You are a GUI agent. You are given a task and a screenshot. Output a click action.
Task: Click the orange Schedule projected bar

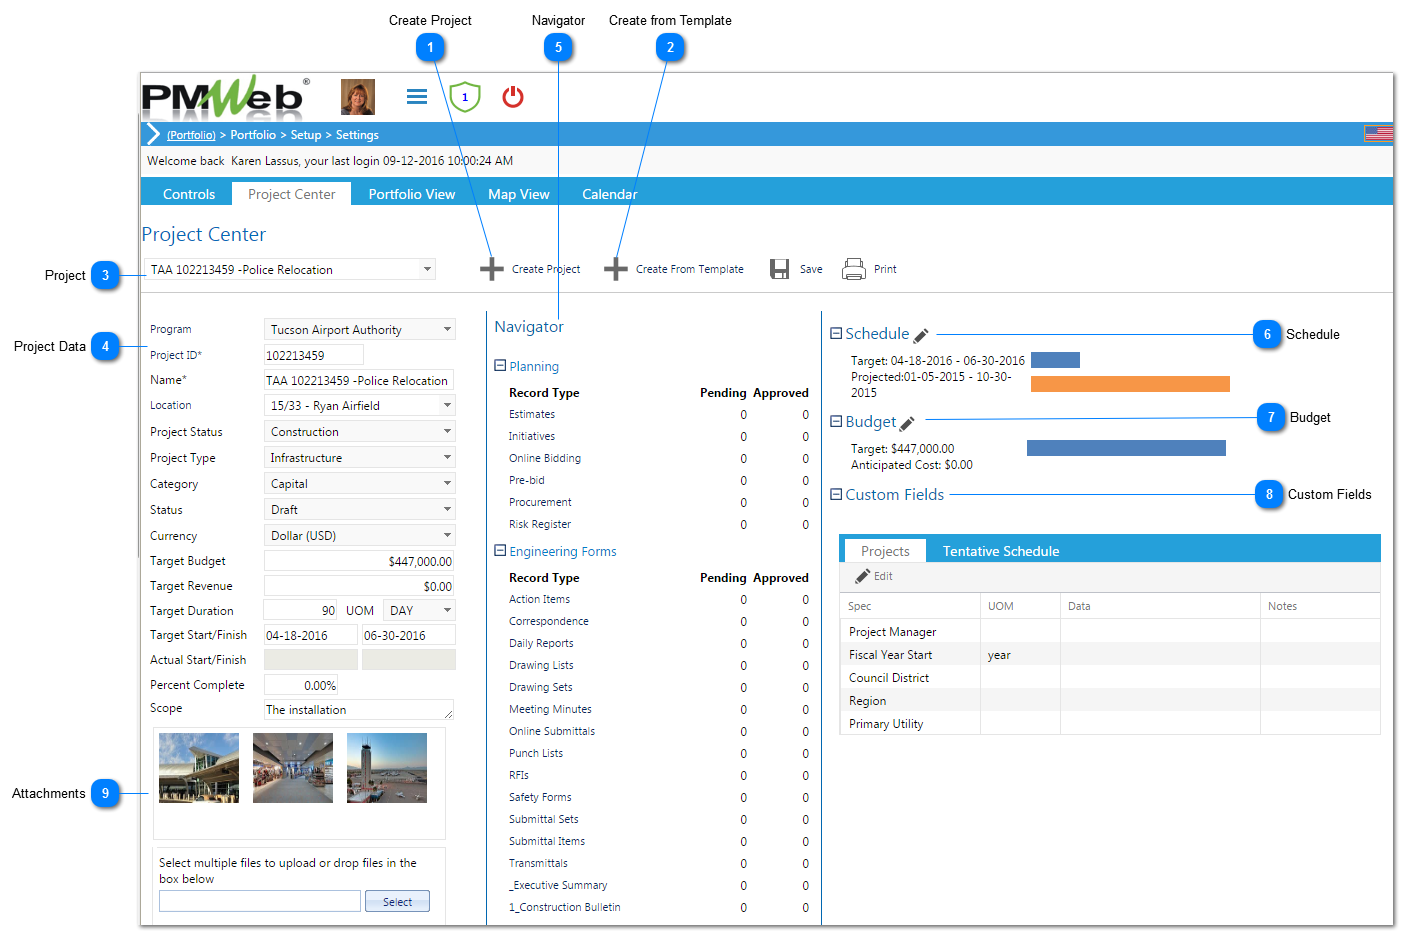tap(1130, 384)
